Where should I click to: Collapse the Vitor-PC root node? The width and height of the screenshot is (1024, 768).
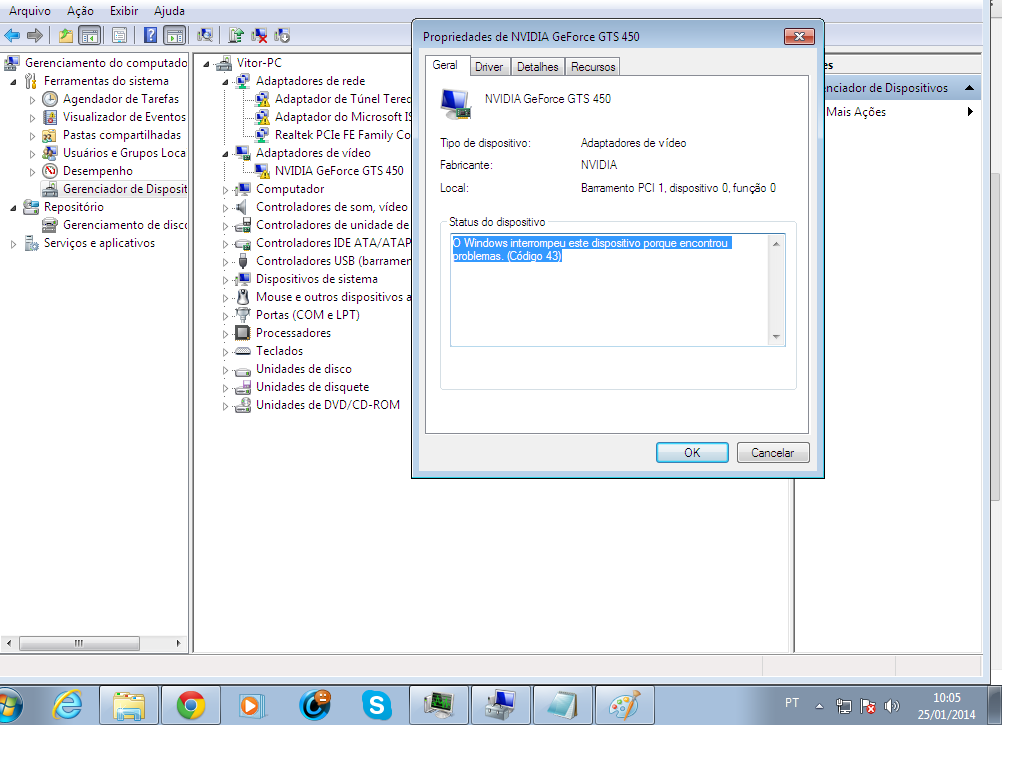206,64
